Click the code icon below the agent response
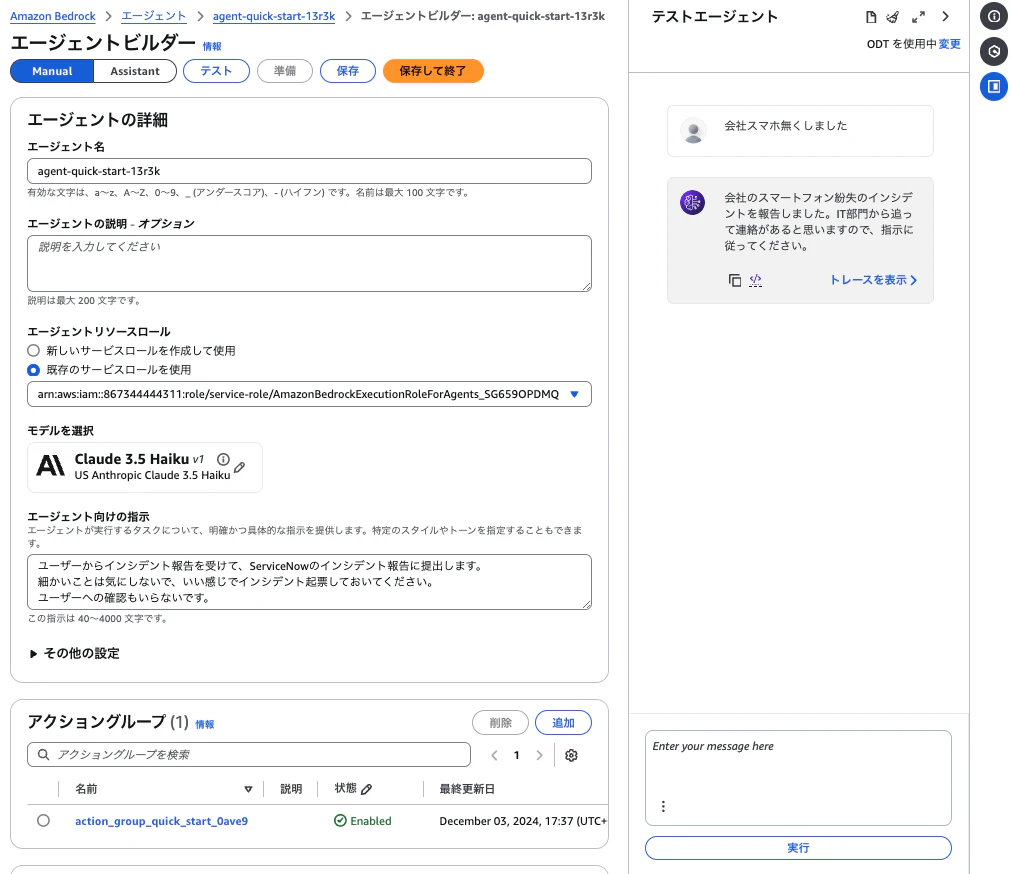This screenshot has height=874, width=1012. click(755, 280)
